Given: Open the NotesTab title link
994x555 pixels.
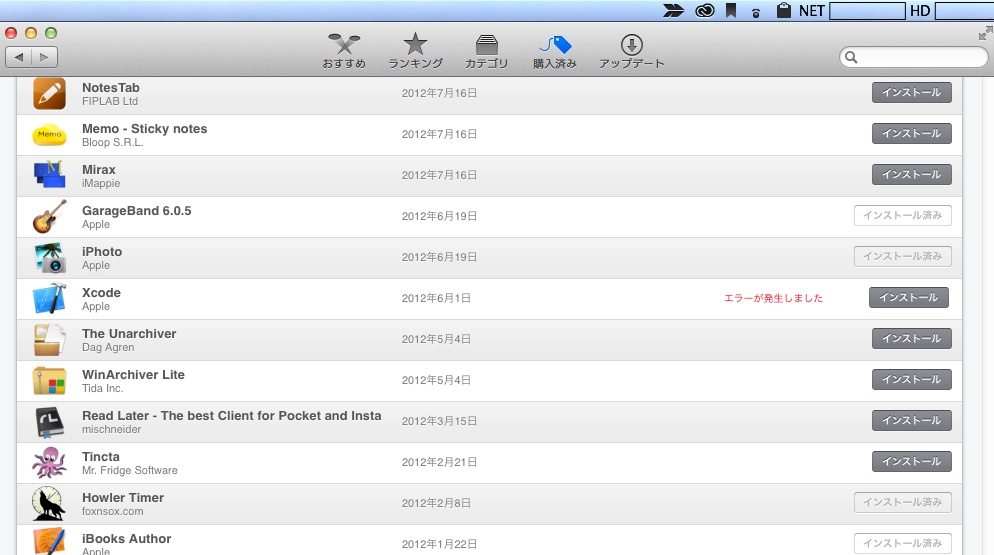Looking at the screenshot, I should (111, 88).
